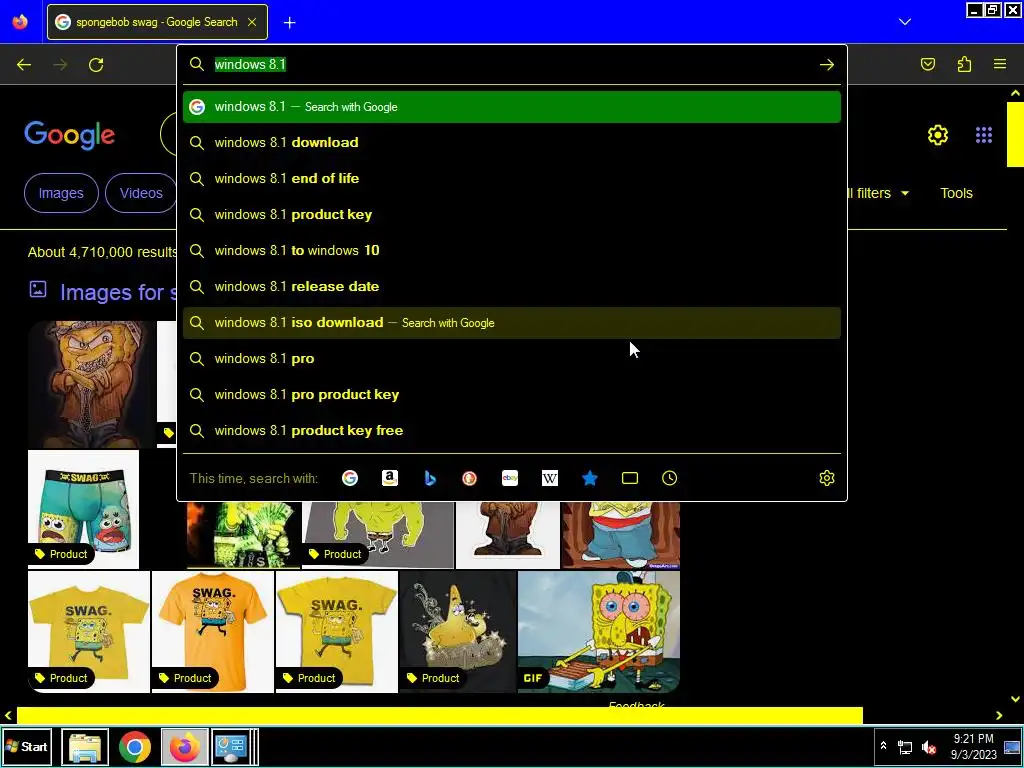Open a new tab with plus
The width and height of the screenshot is (1024, 768).
pos(289,23)
